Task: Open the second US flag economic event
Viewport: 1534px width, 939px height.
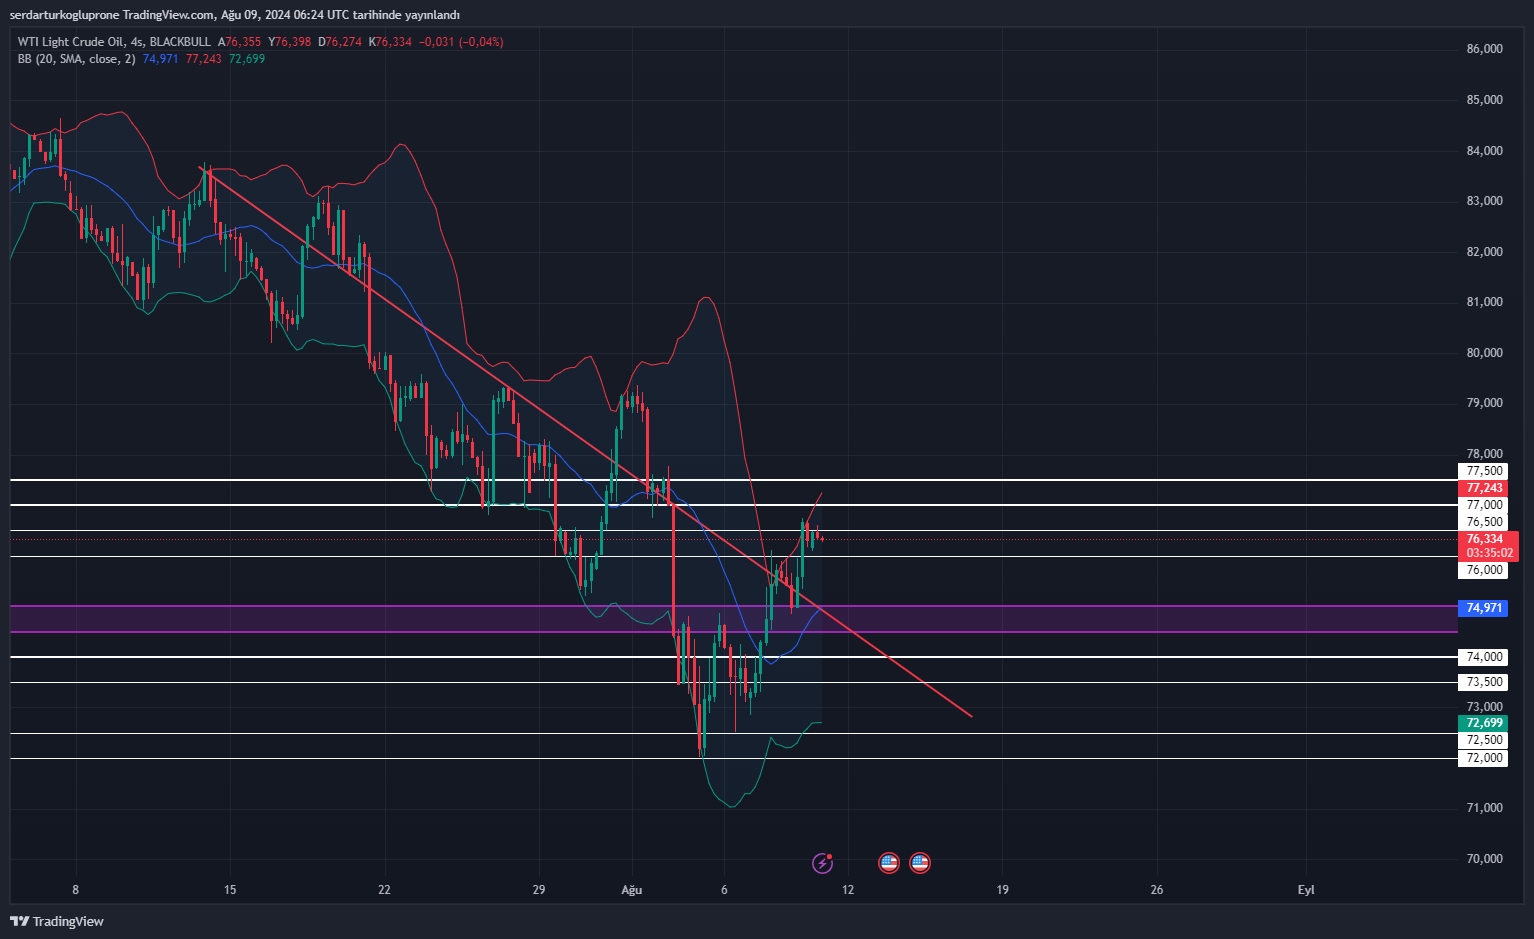Action: click(x=920, y=862)
